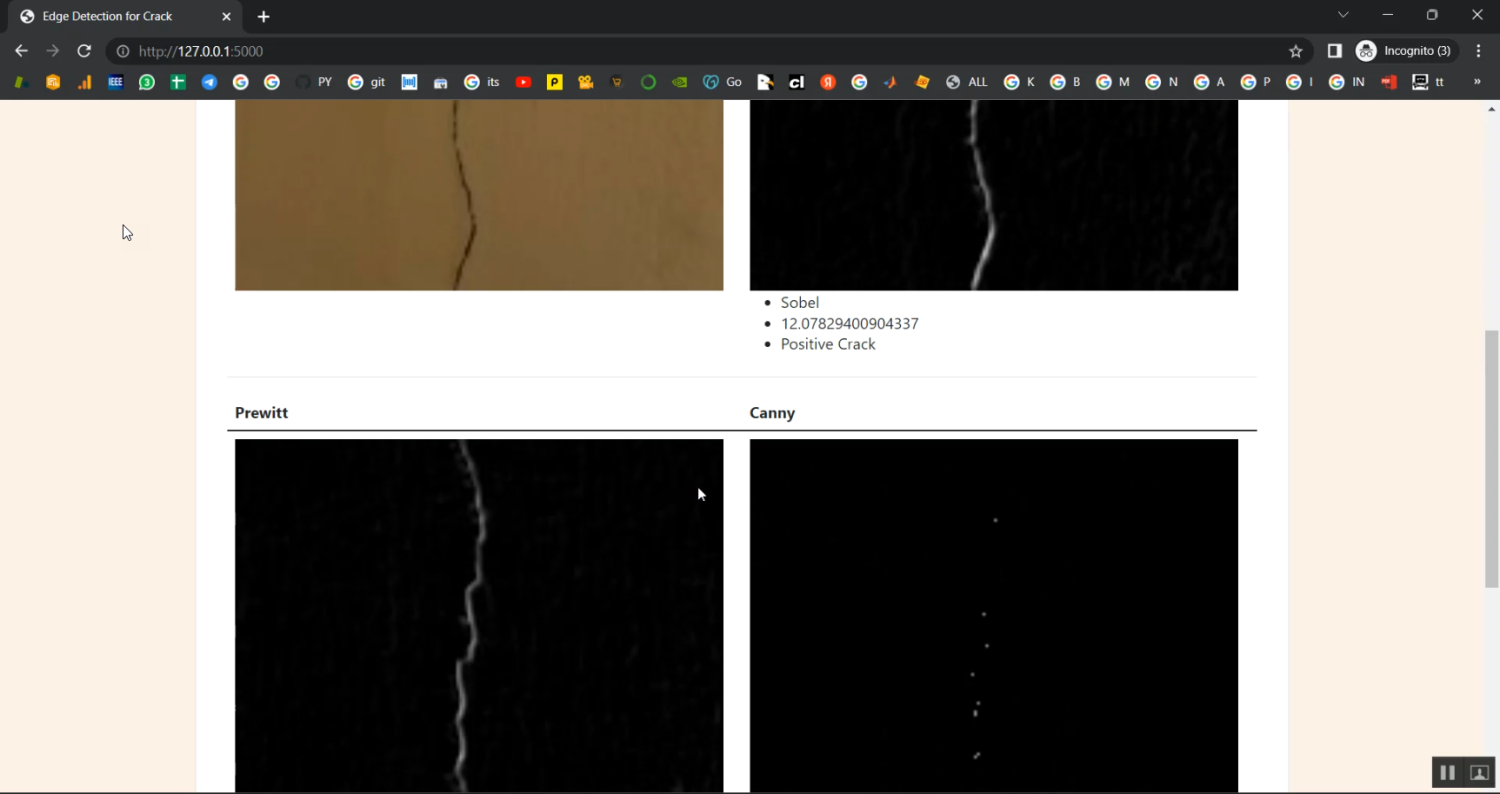Toggle the browser side panel
The image size is (1500, 794).
click(1334, 51)
